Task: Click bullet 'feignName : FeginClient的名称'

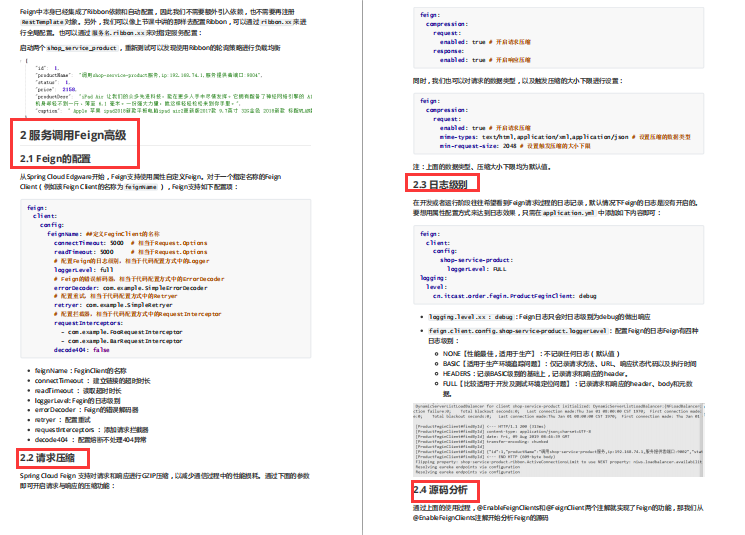Action: point(81,371)
